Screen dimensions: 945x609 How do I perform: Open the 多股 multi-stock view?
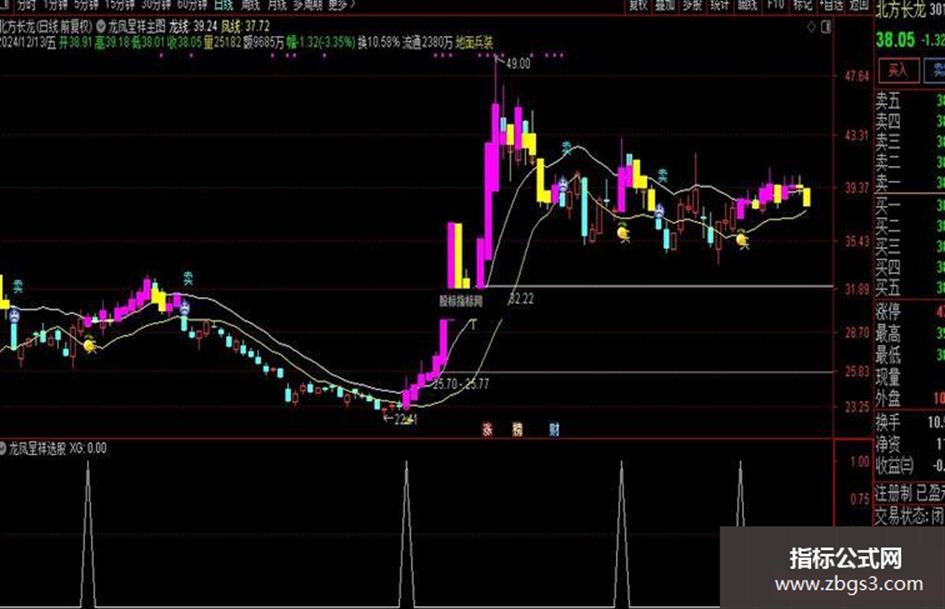(692, 5)
